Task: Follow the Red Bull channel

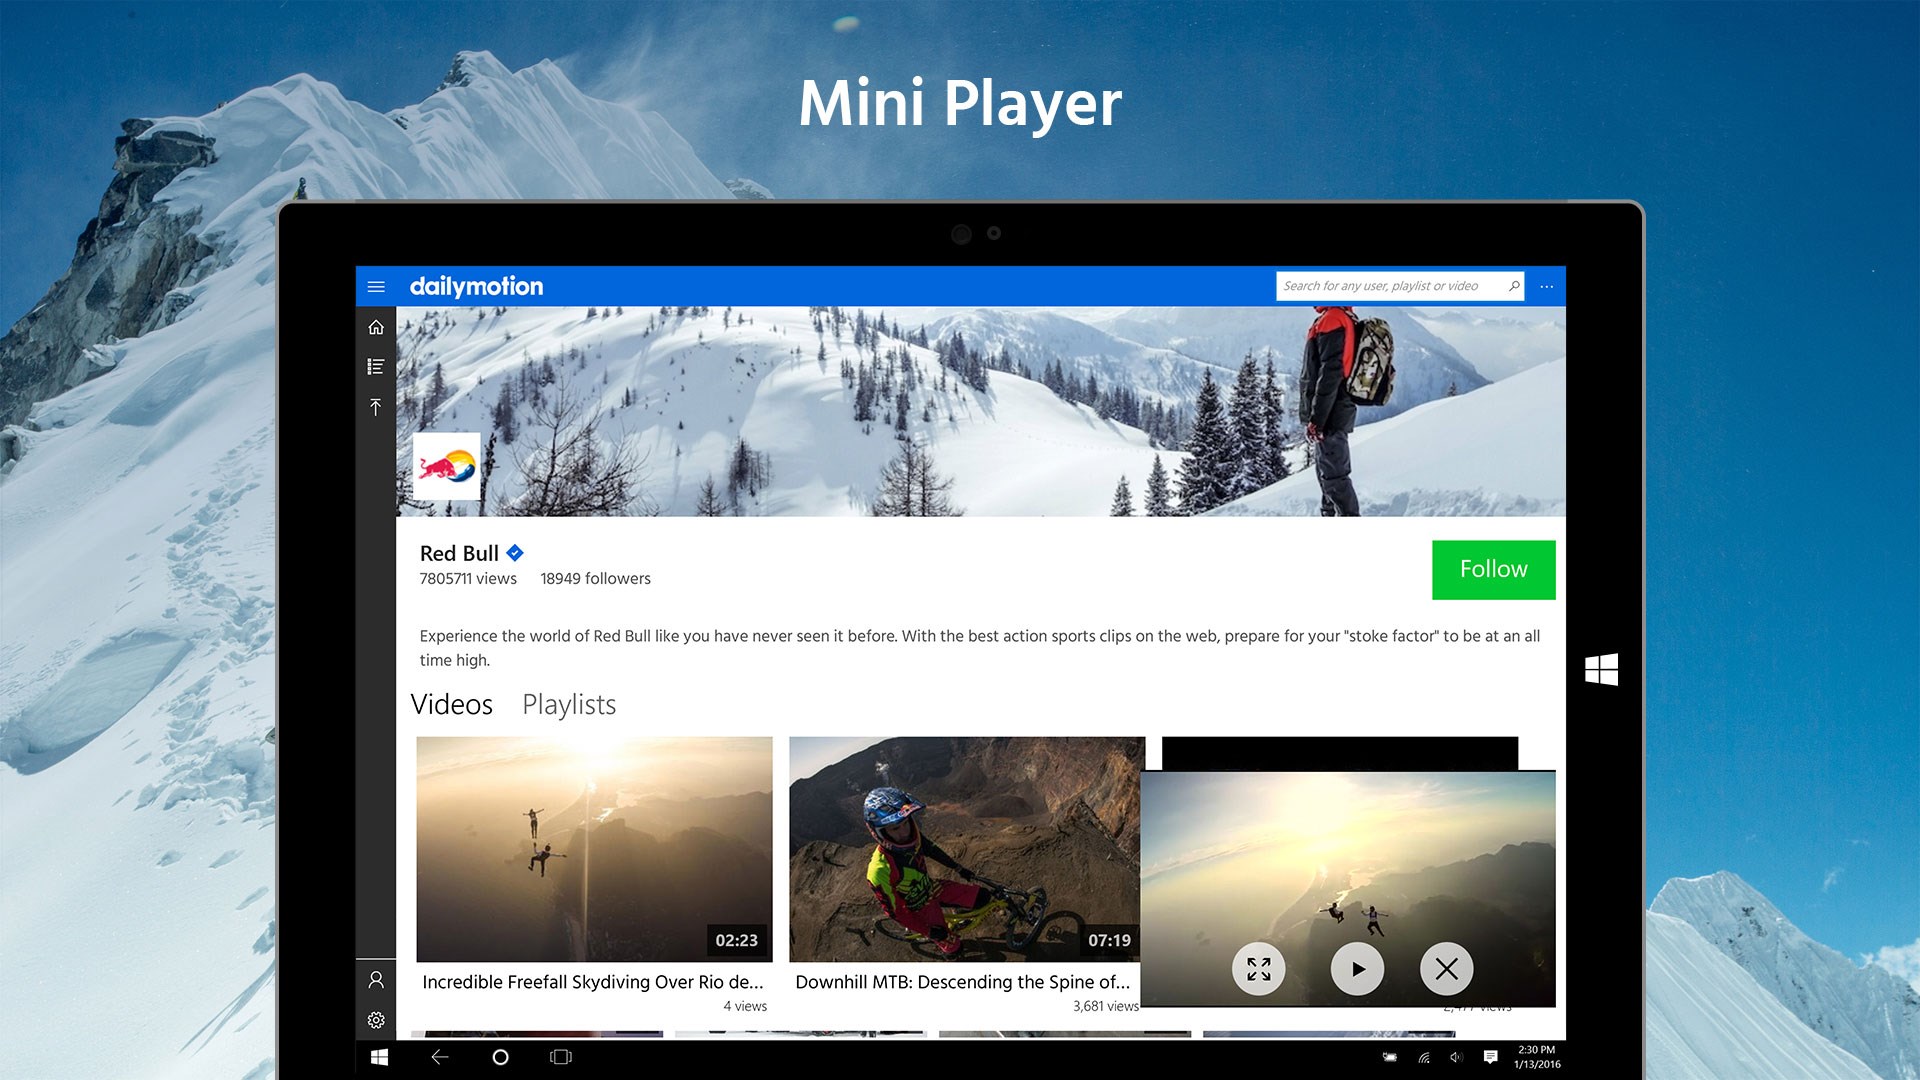Action: click(x=1493, y=569)
